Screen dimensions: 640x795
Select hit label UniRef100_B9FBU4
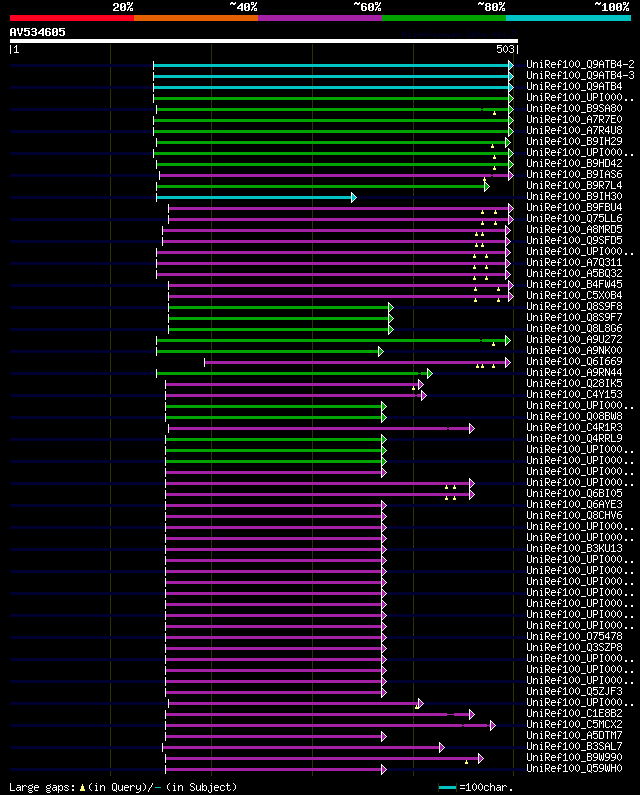pos(574,207)
